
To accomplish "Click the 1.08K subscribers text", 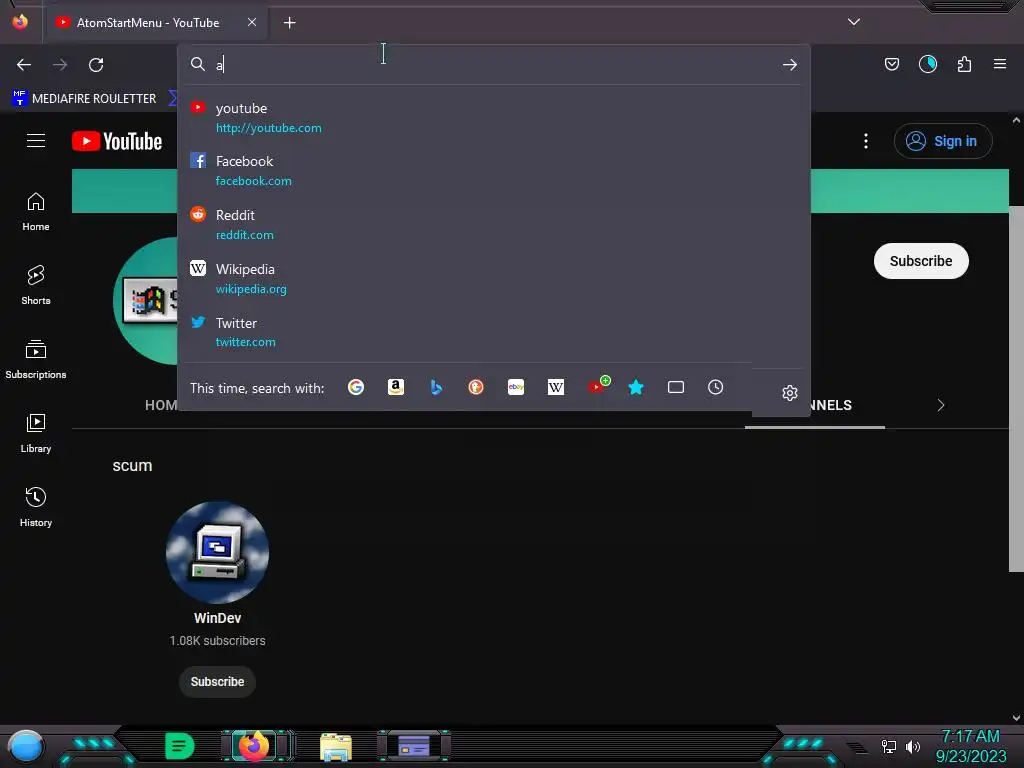I will point(217,641).
